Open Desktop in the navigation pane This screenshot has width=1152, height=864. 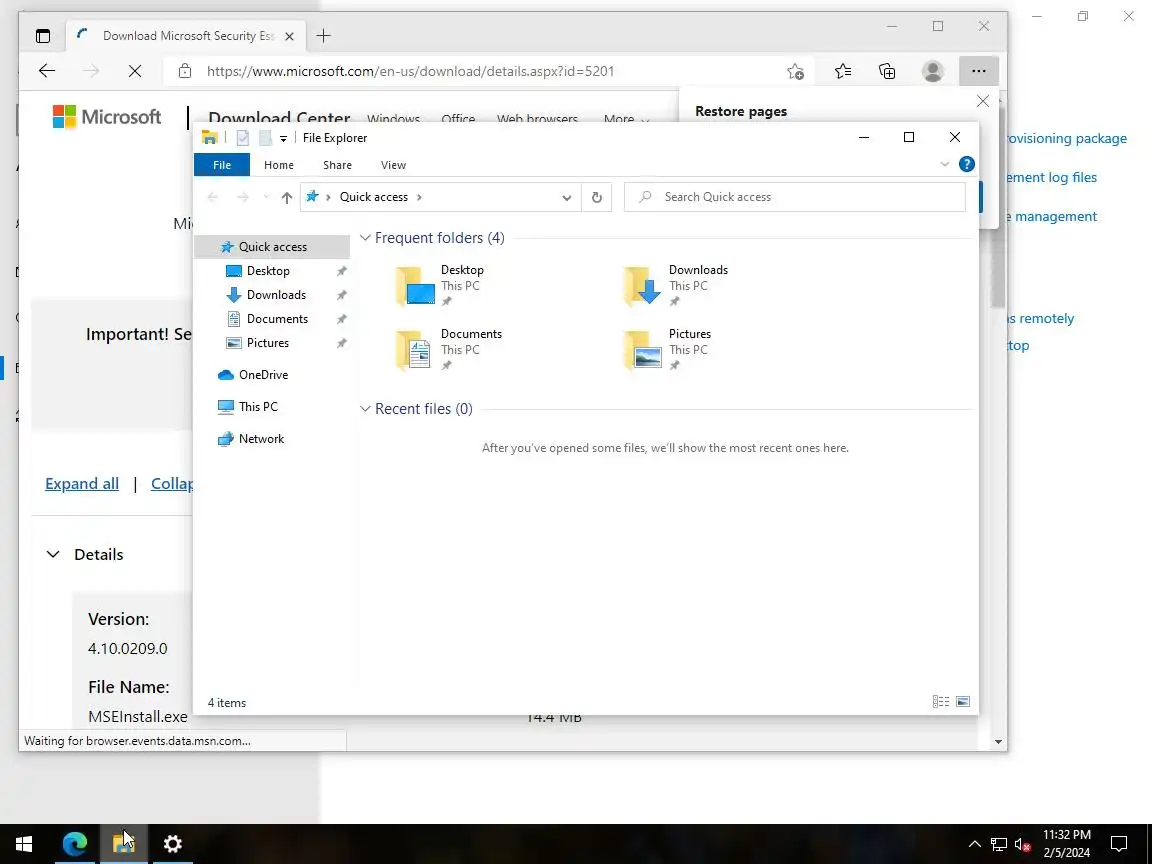tap(267, 271)
